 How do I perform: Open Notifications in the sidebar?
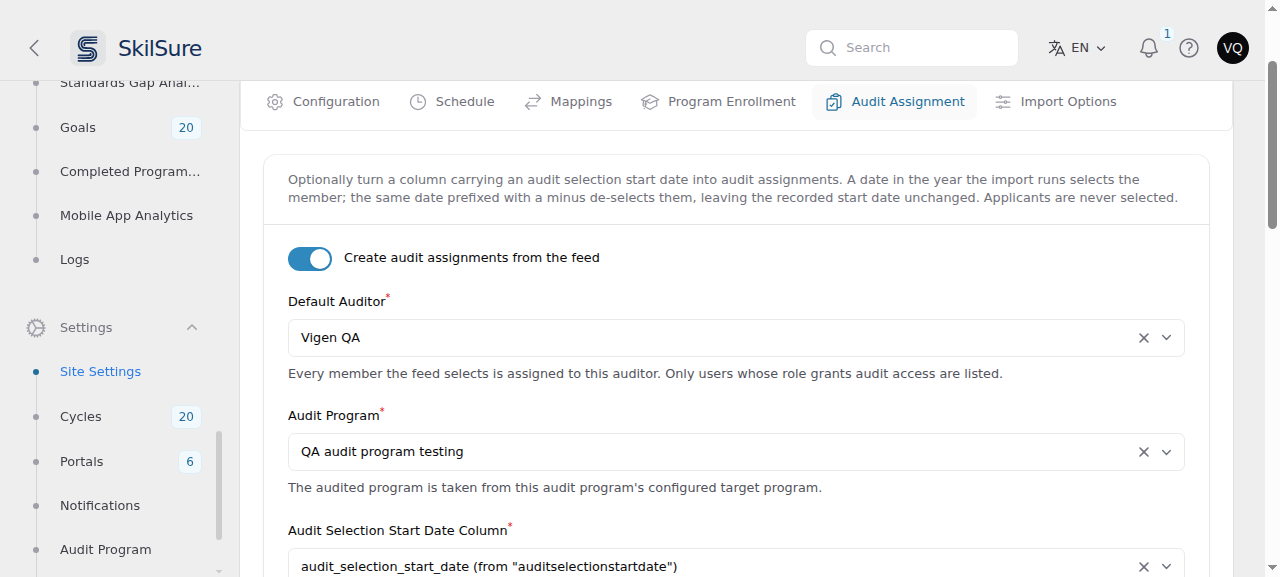(x=100, y=506)
